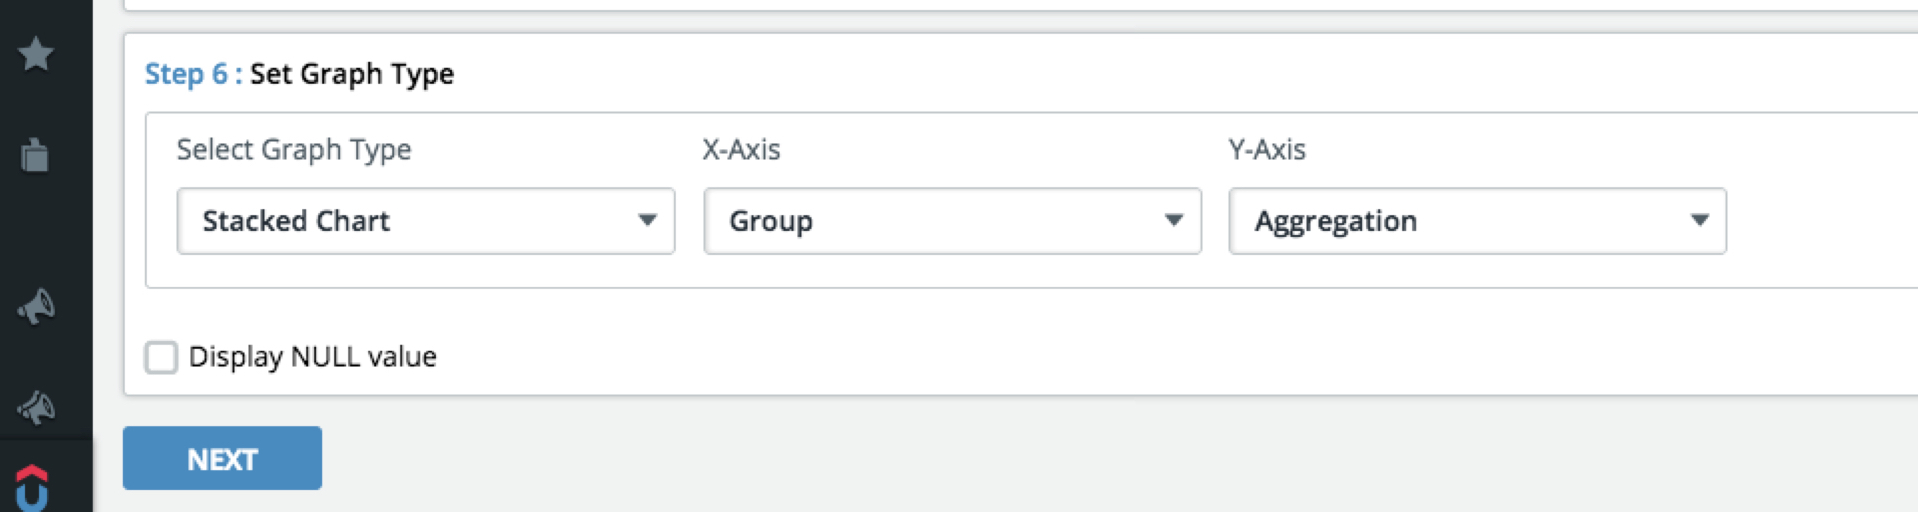Click the 'Set Graph Type' title text
This screenshot has height=515, width=1918.
tap(352, 74)
